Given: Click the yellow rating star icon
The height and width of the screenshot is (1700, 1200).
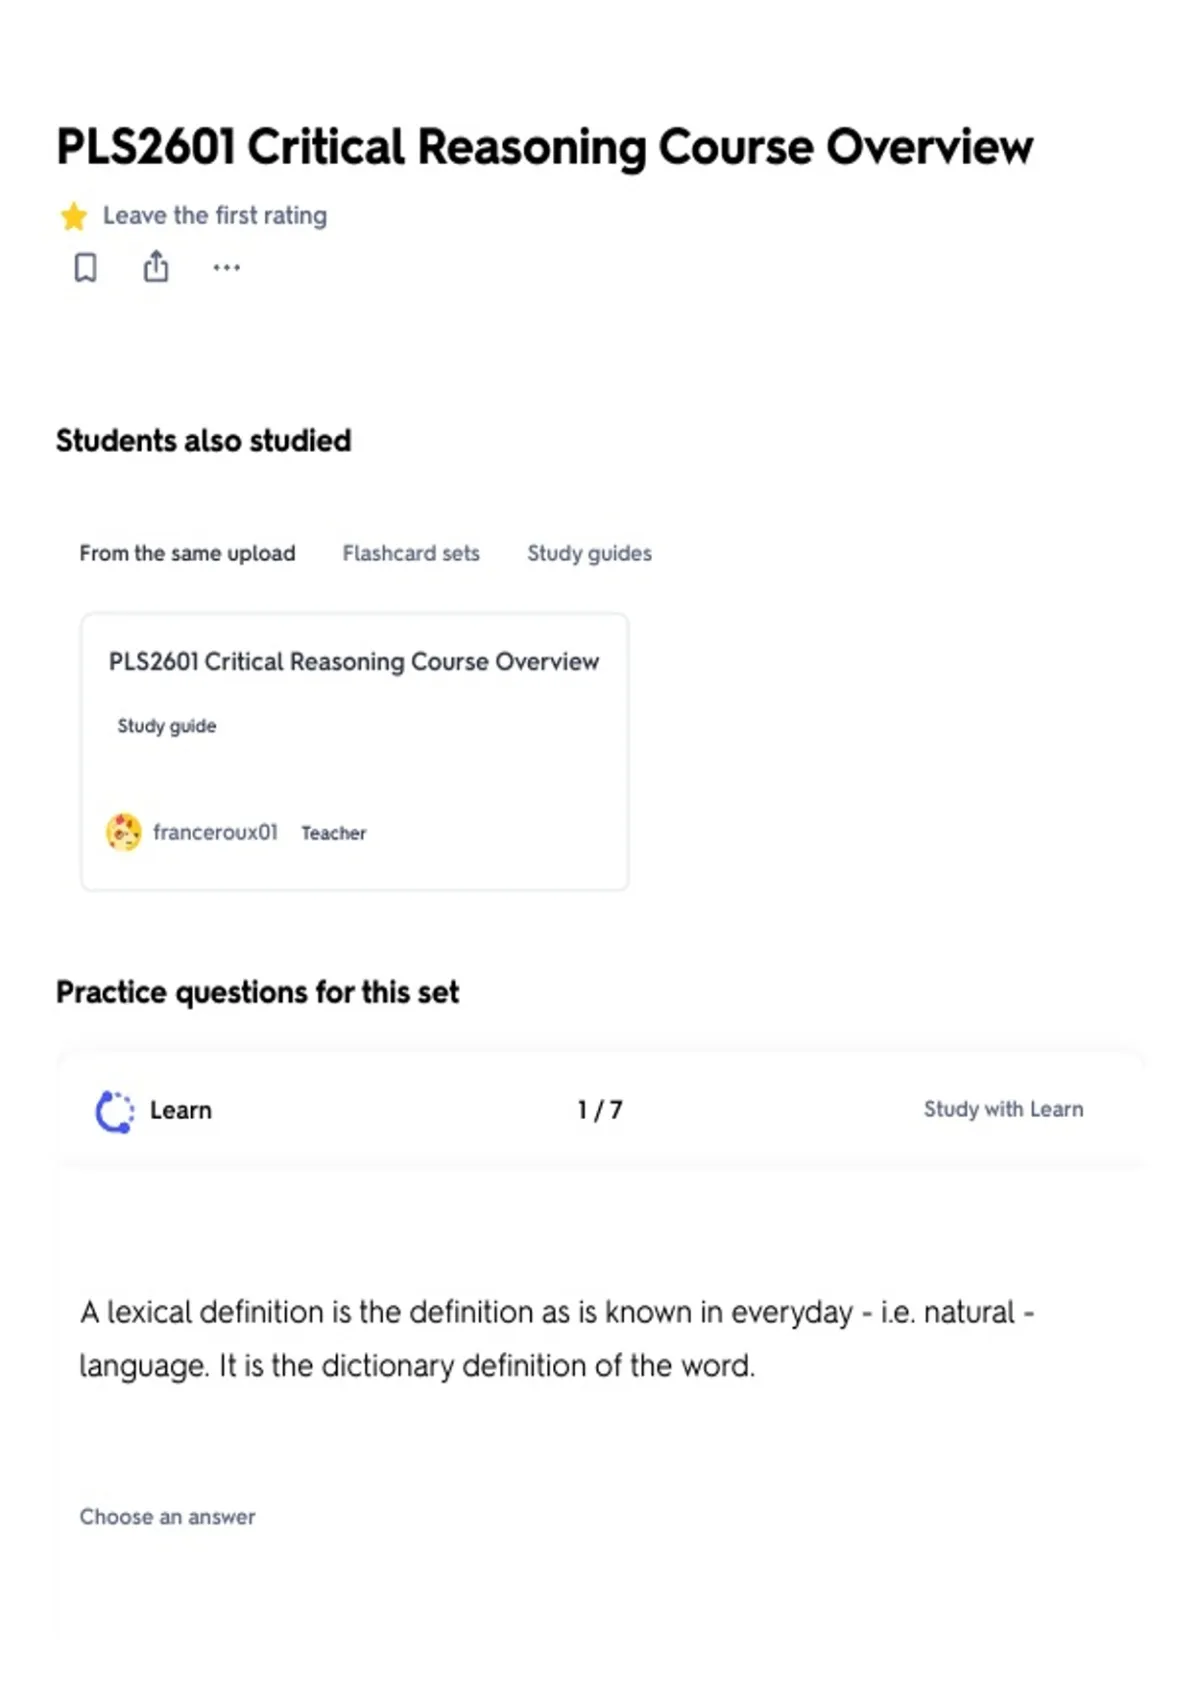Looking at the screenshot, I should click(x=73, y=216).
